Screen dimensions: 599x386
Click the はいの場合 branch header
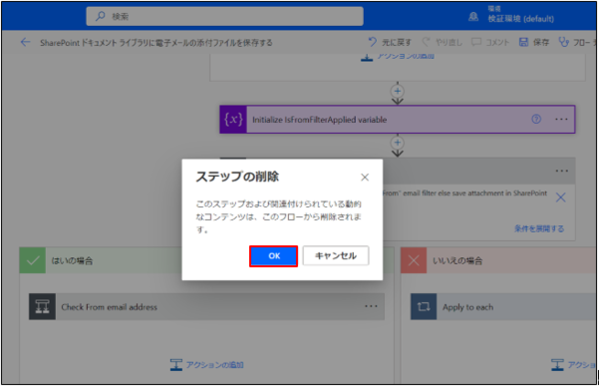(x=207, y=261)
